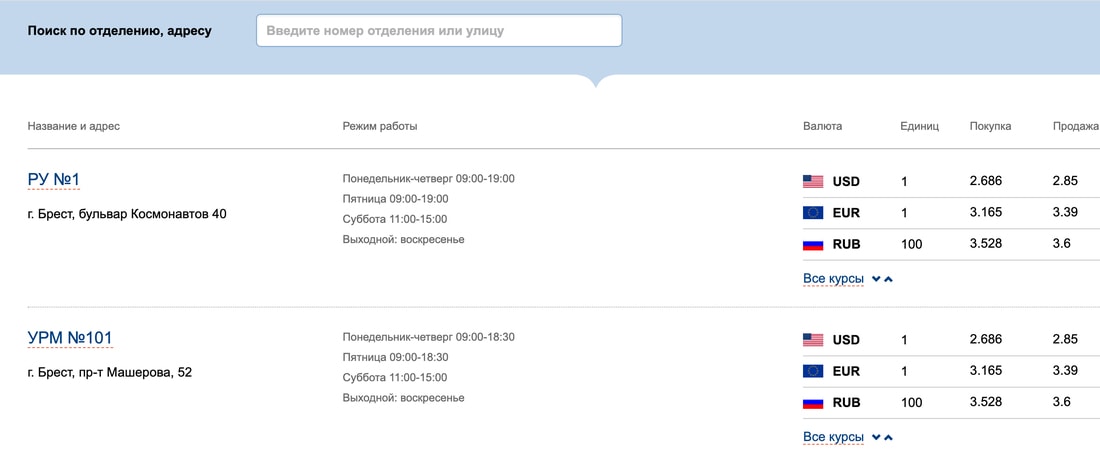Click the EUR flag icon for РУ №1
This screenshot has height=465, width=1100.
(x=813, y=213)
